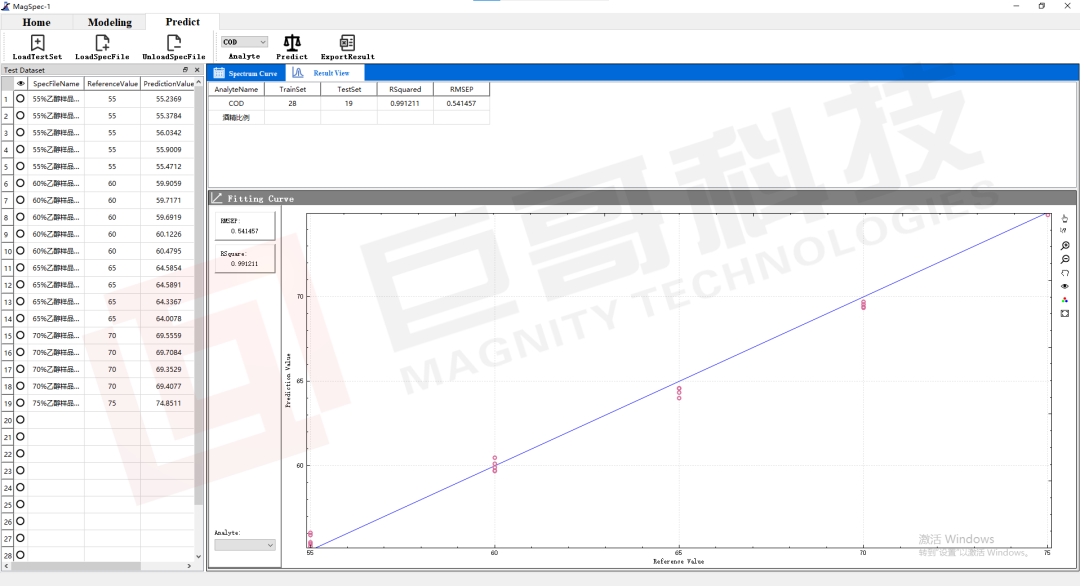
Task: Open the COD analyte dropdown
Action: coord(244,42)
